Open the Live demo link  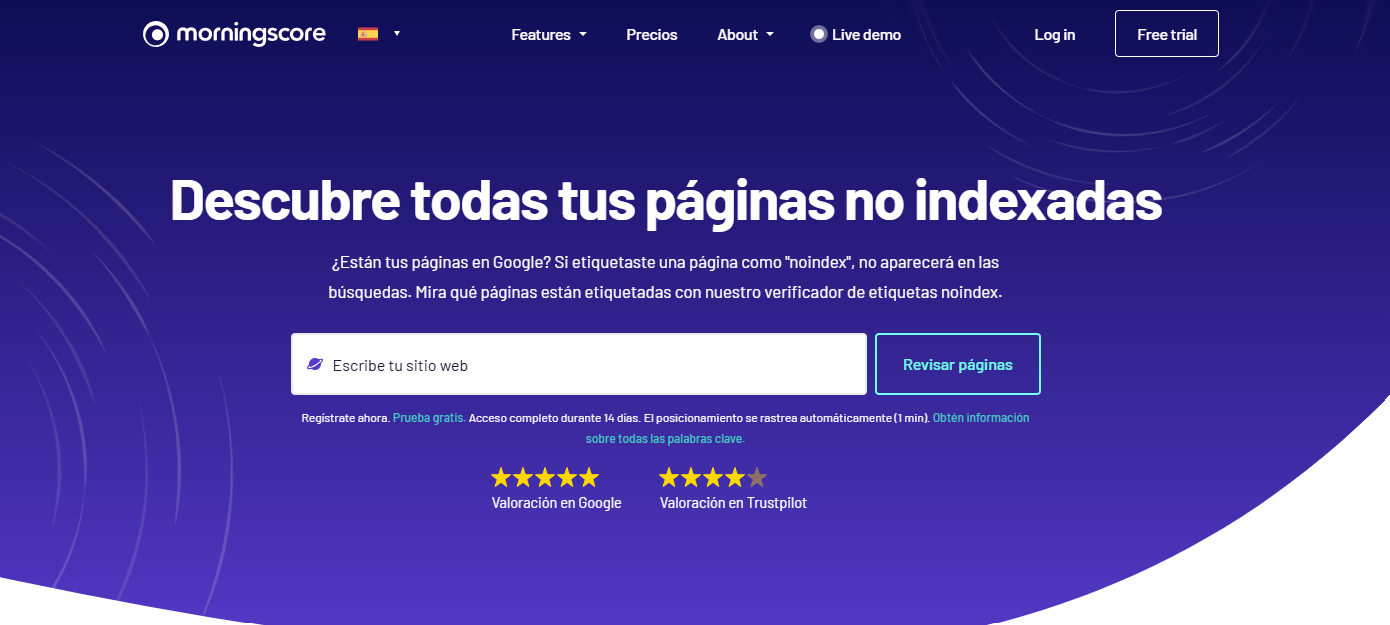tap(866, 35)
